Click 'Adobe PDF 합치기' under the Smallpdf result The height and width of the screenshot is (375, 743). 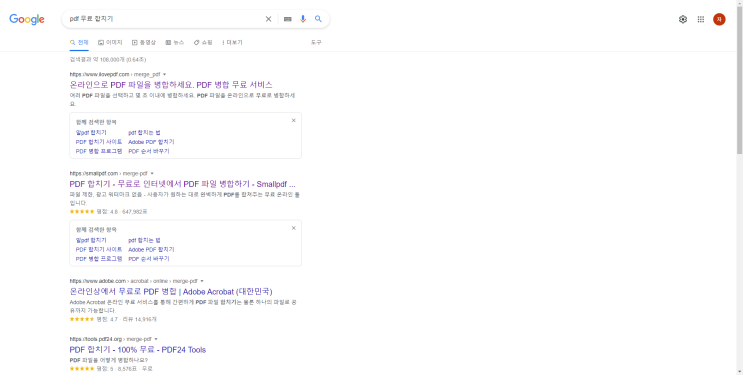[x=151, y=249]
